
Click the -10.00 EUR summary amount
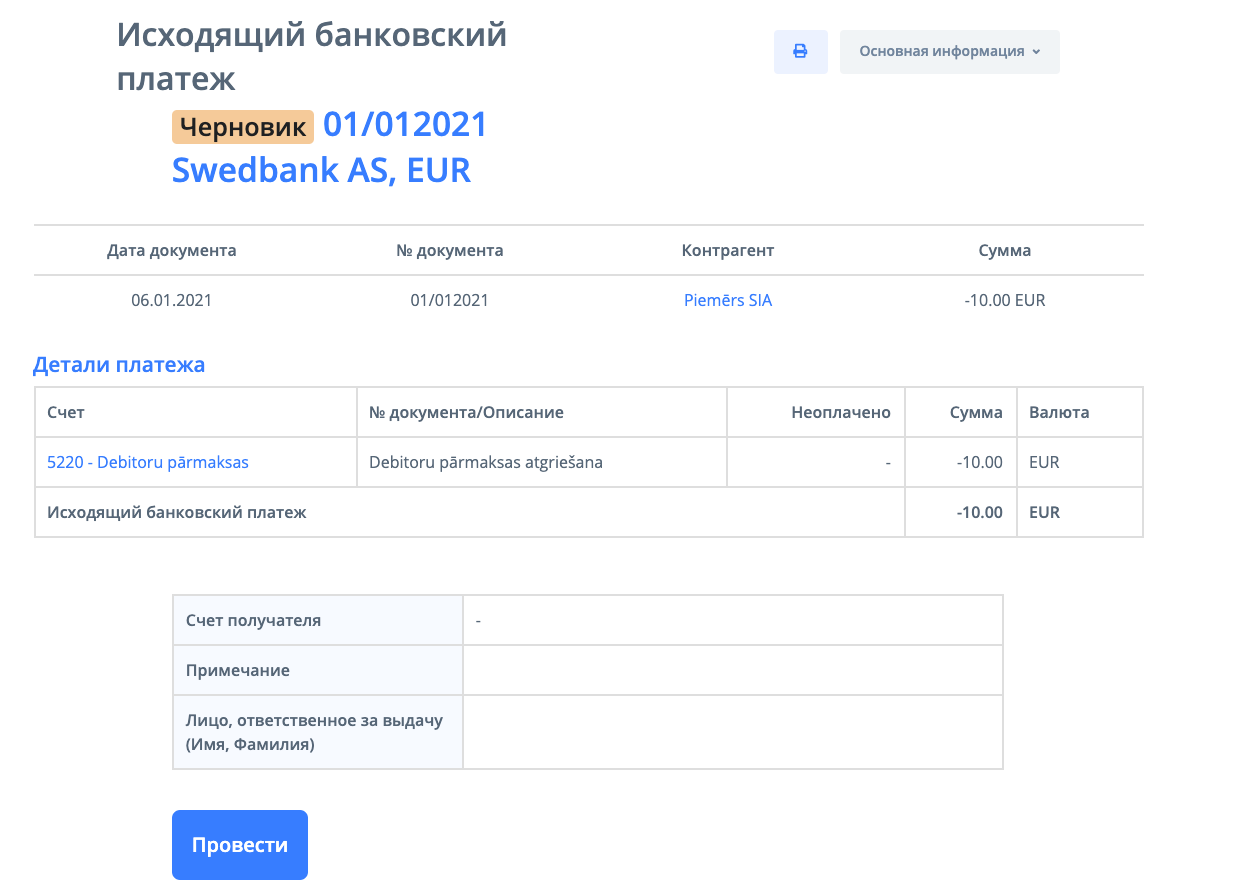[x=1004, y=300]
